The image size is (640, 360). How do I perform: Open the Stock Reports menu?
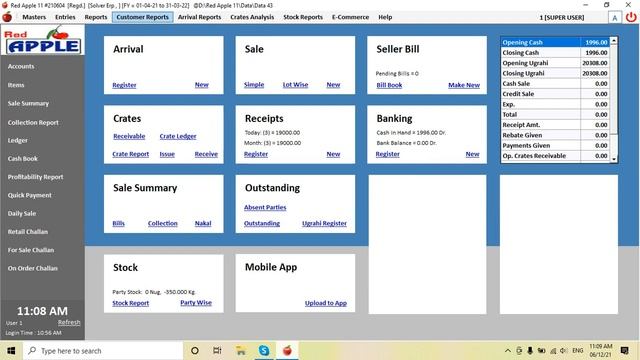303,17
